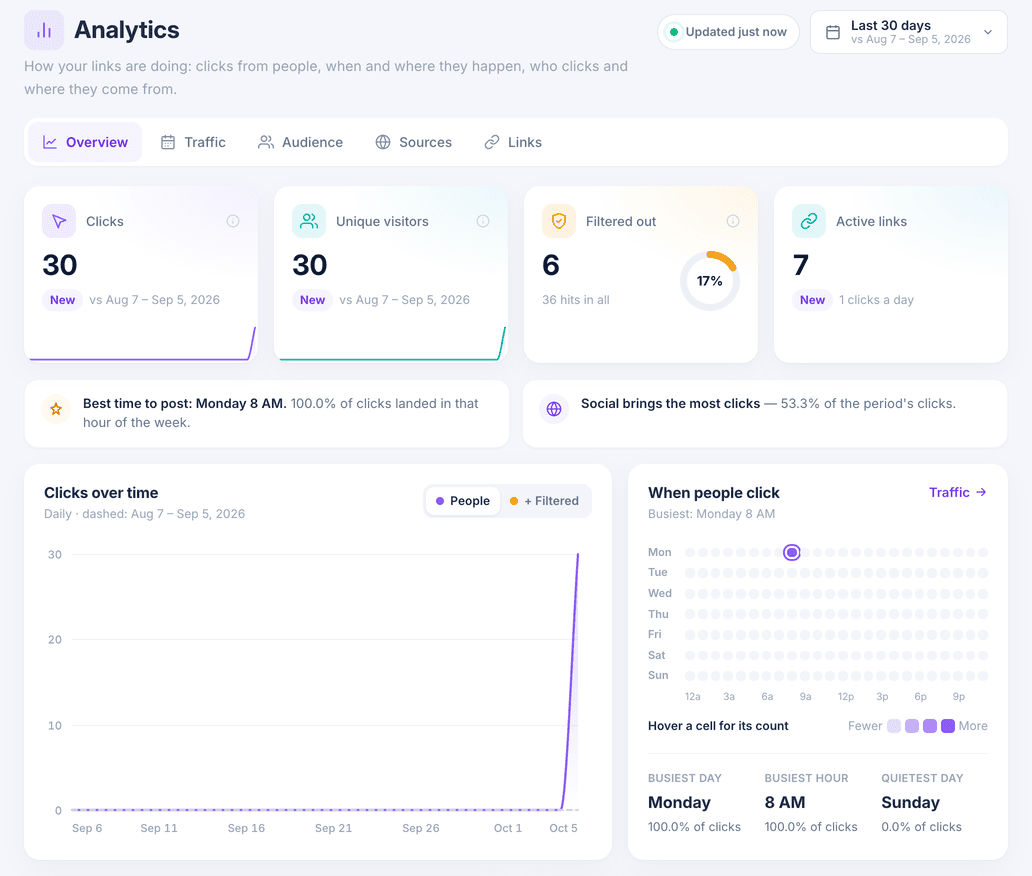The height and width of the screenshot is (876, 1032).
Task: Click the Traffic link arrow icon
Action: point(981,492)
